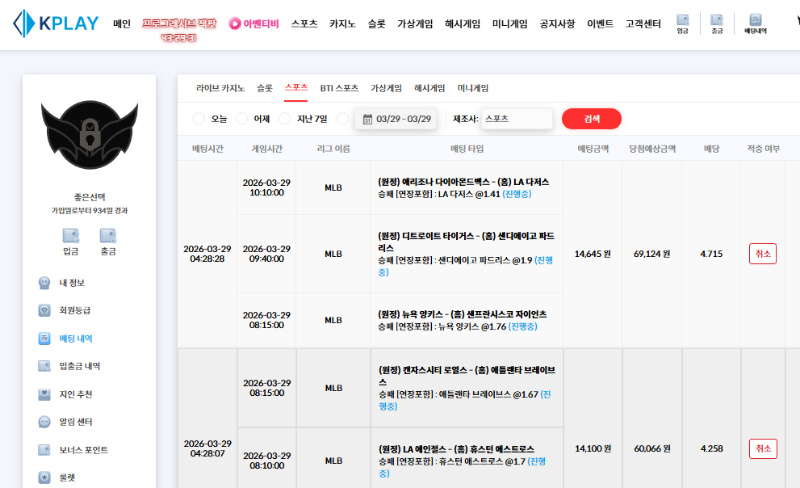Open 보너스 포인트 in sidebar

tap(83, 450)
